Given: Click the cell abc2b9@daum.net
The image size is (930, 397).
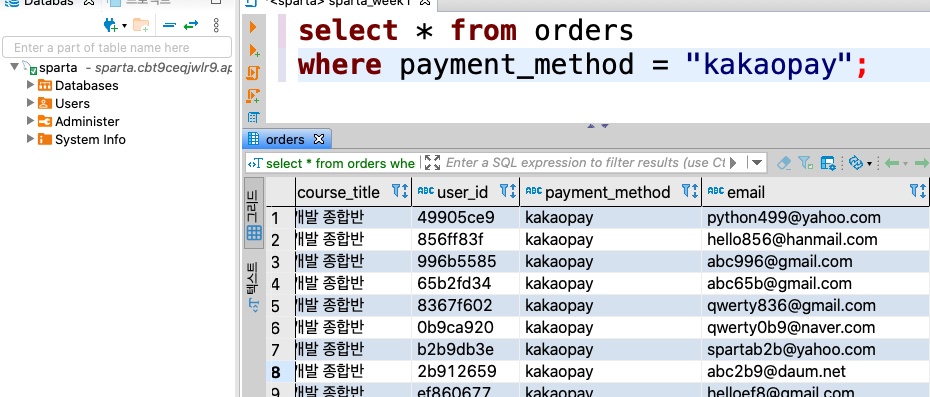Looking at the screenshot, I should point(815,372).
